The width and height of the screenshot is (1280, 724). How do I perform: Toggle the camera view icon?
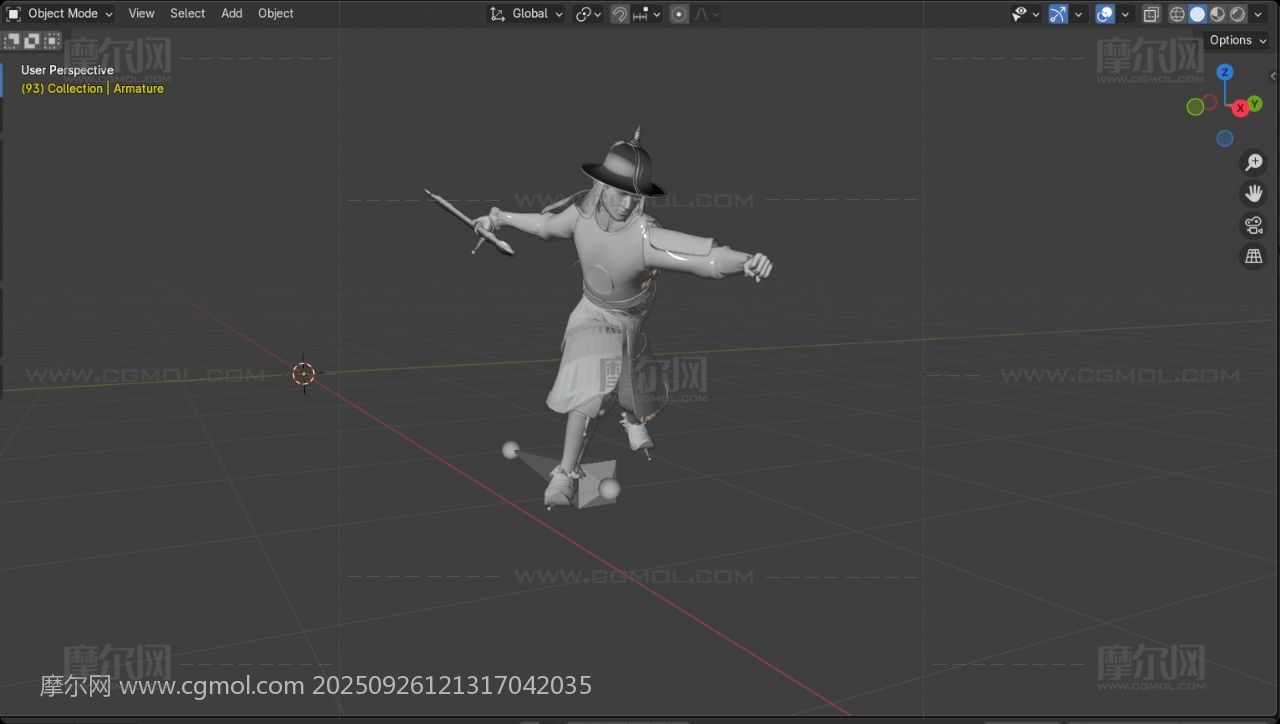coord(1253,225)
